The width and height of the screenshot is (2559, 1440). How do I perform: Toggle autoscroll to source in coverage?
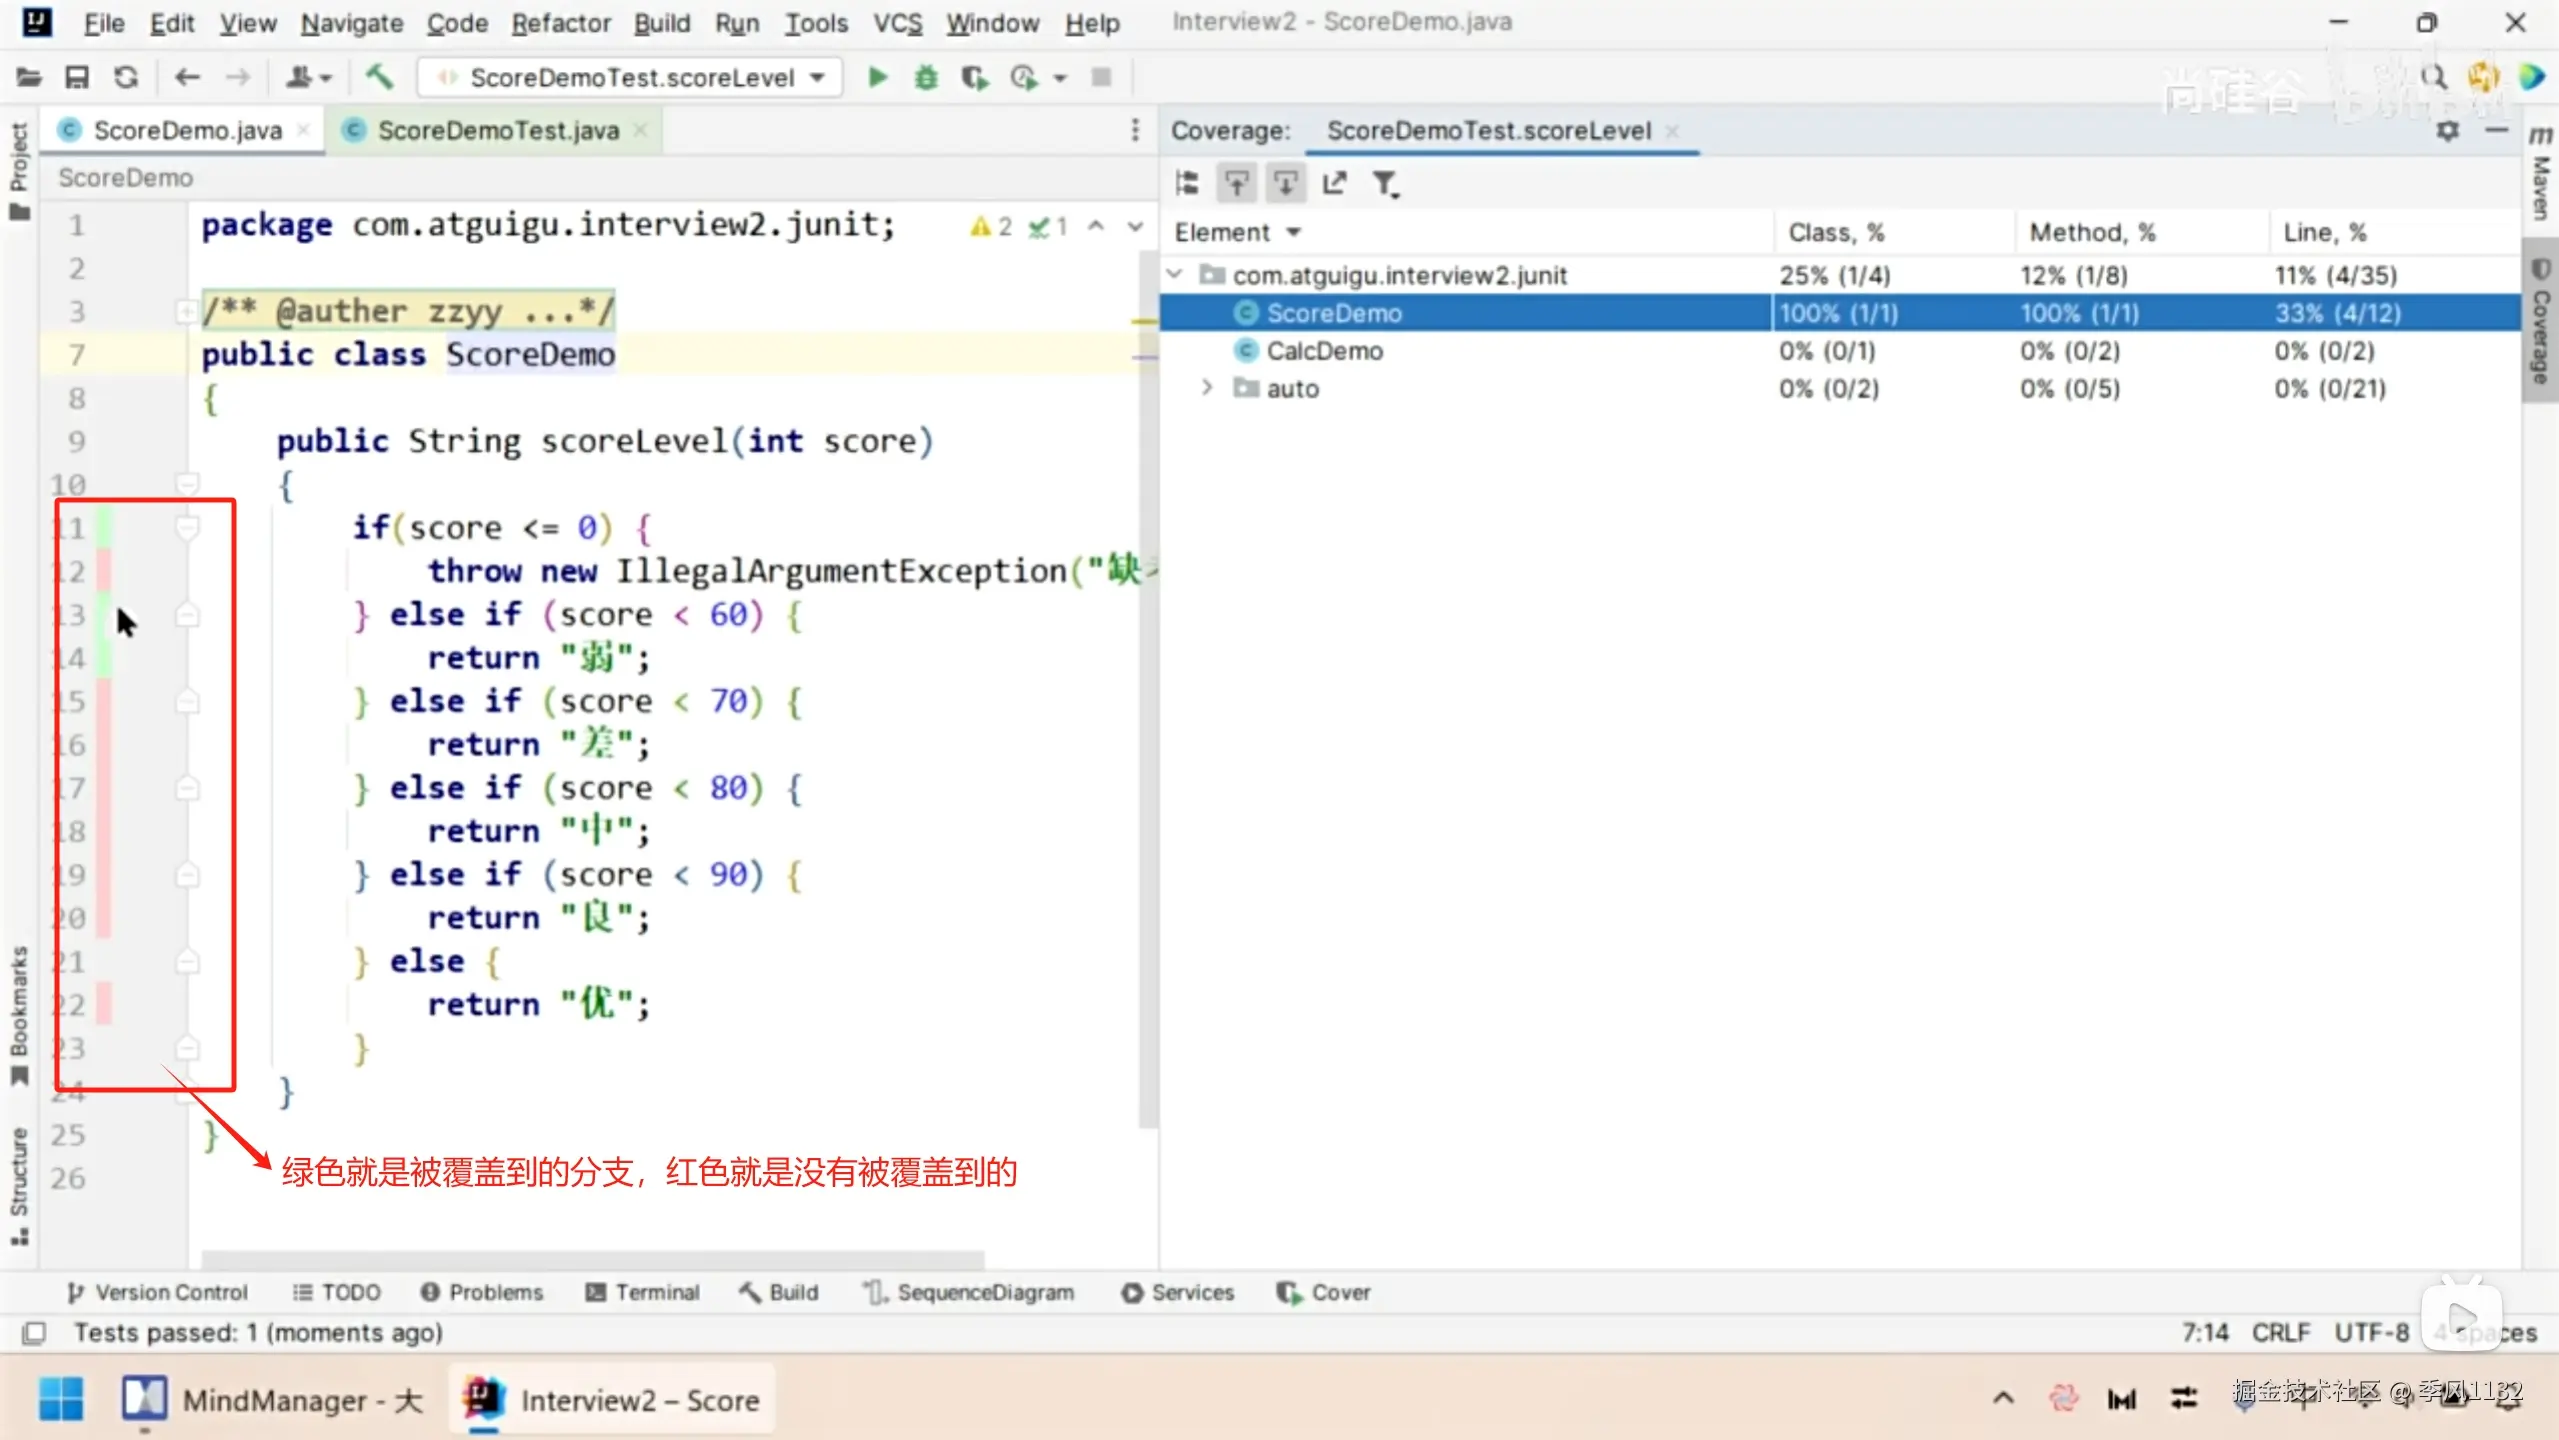click(x=1236, y=183)
